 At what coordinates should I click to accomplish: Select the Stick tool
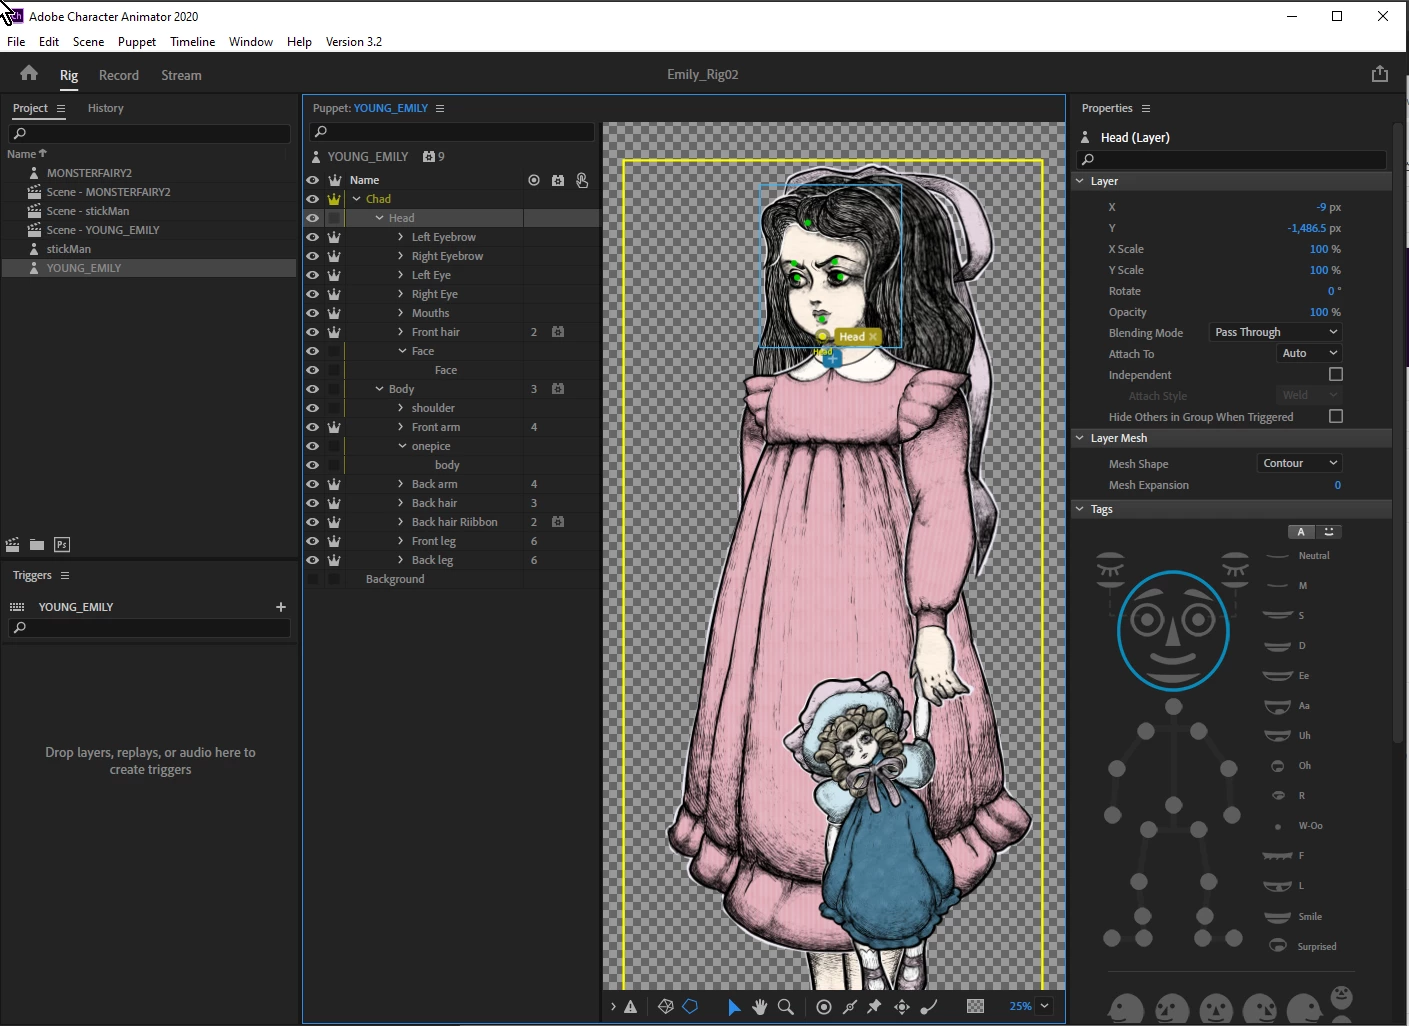[850, 1007]
